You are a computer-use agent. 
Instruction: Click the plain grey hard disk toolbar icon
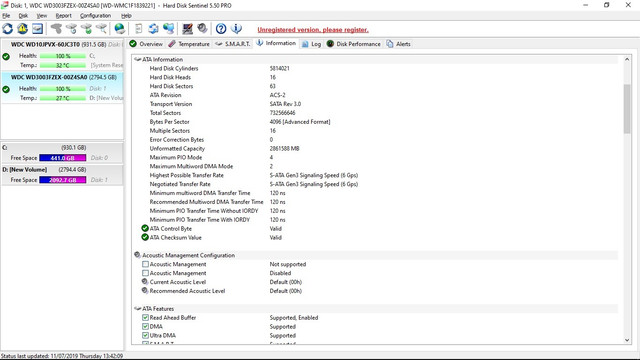tap(56, 29)
